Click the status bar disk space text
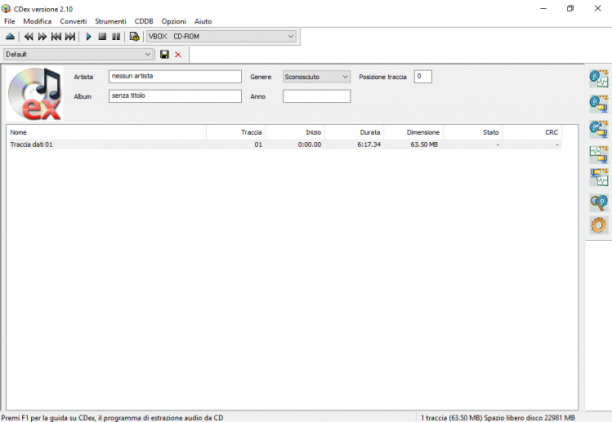This screenshot has width=612, height=422. coord(498,418)
